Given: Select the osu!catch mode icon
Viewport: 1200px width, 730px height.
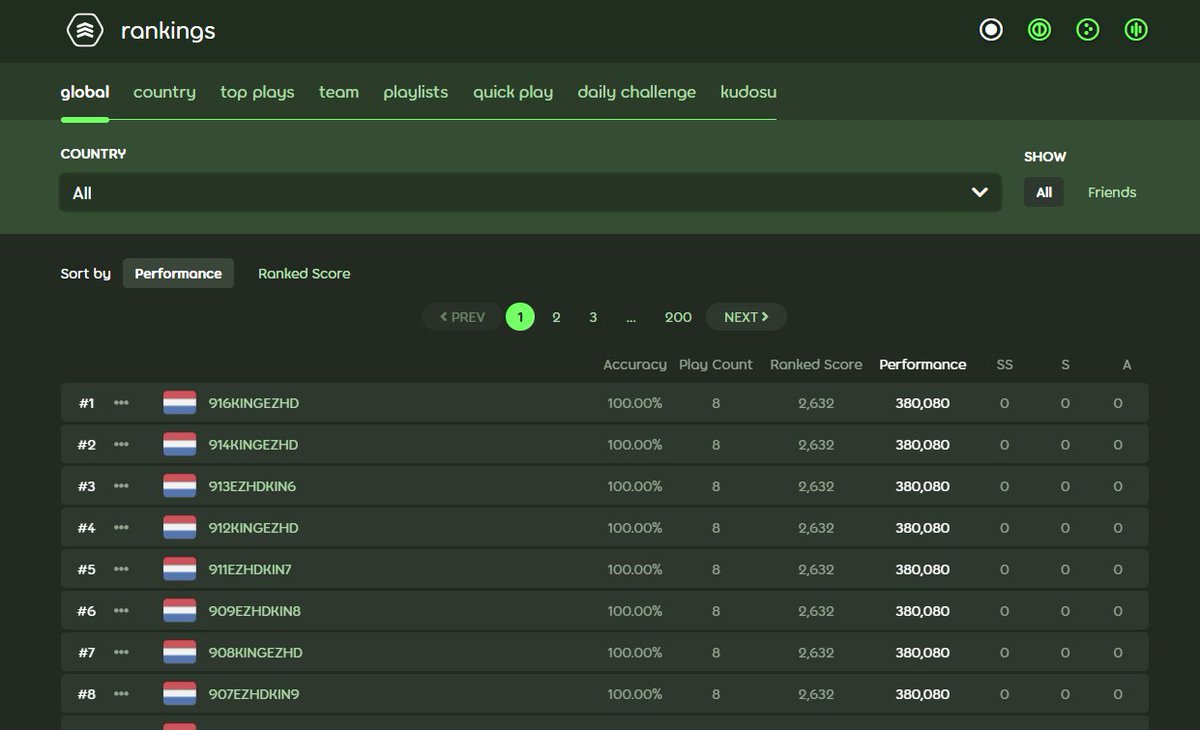Looking at the screenshot, I should 1087,30.
